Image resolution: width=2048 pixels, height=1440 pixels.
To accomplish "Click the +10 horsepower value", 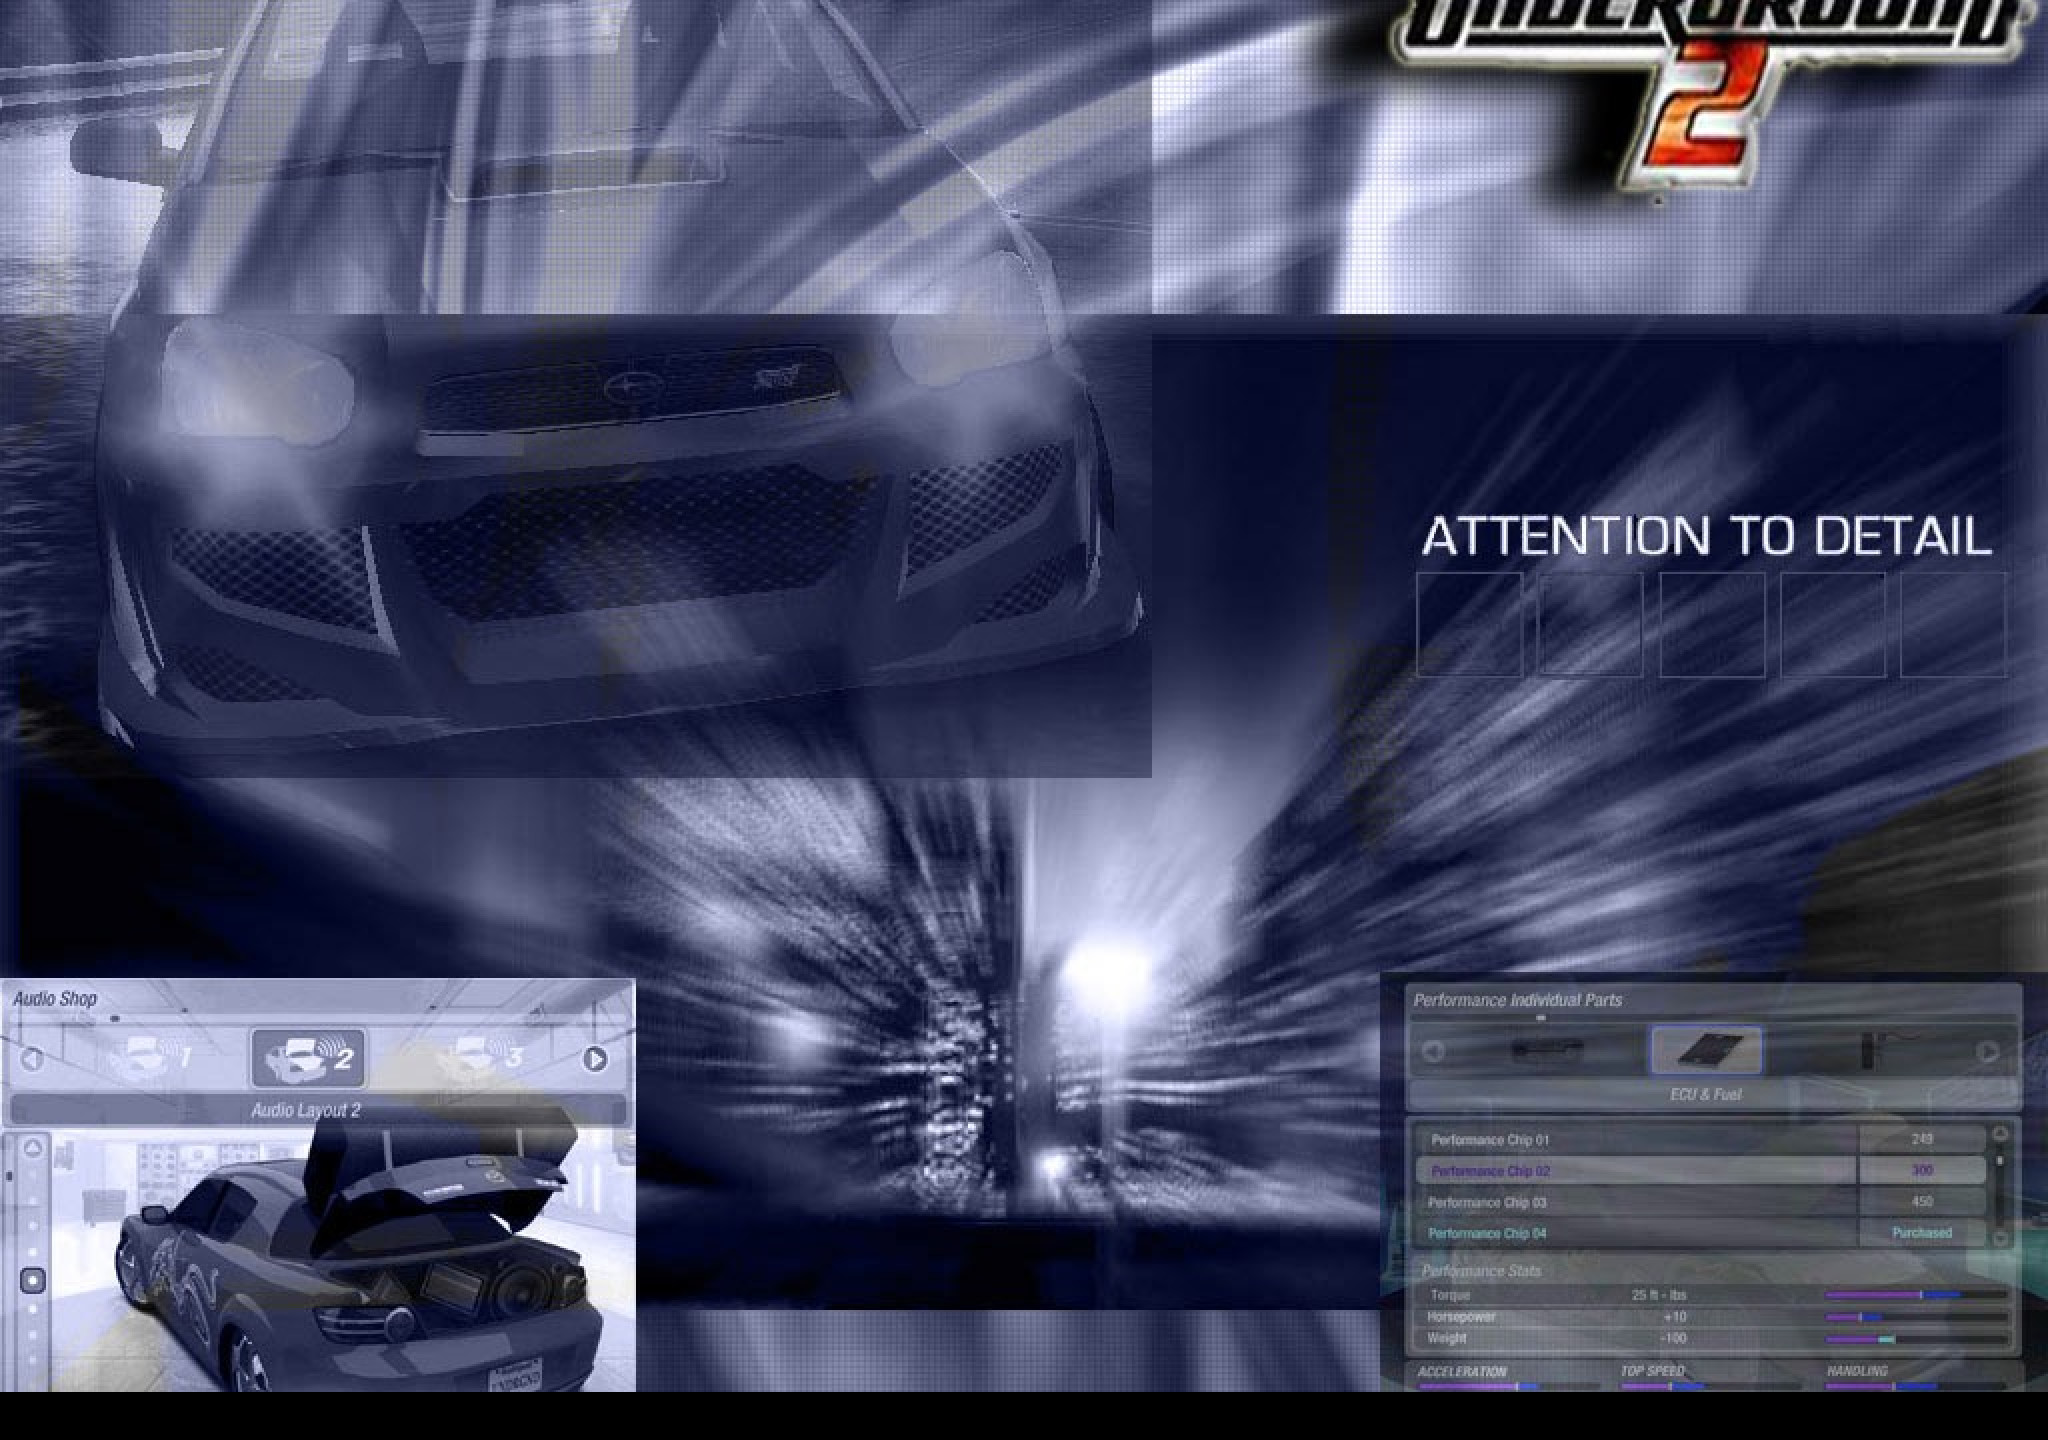I will pyautogui.click(x=1675, y=1317).
